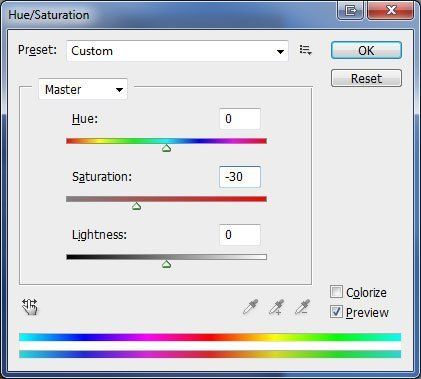Click the Lightness black-to-white track
Viewport: 421px width, 379px height.
[166, 257]
